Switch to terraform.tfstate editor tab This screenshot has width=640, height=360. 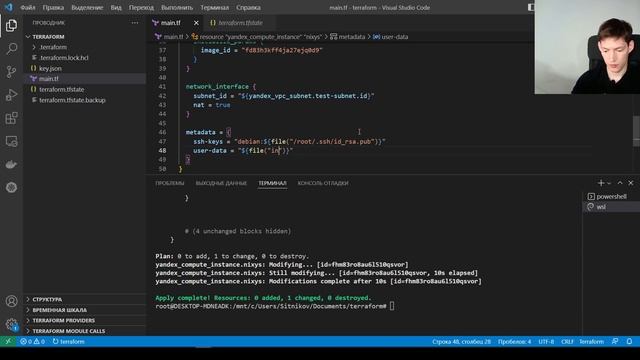240,23
